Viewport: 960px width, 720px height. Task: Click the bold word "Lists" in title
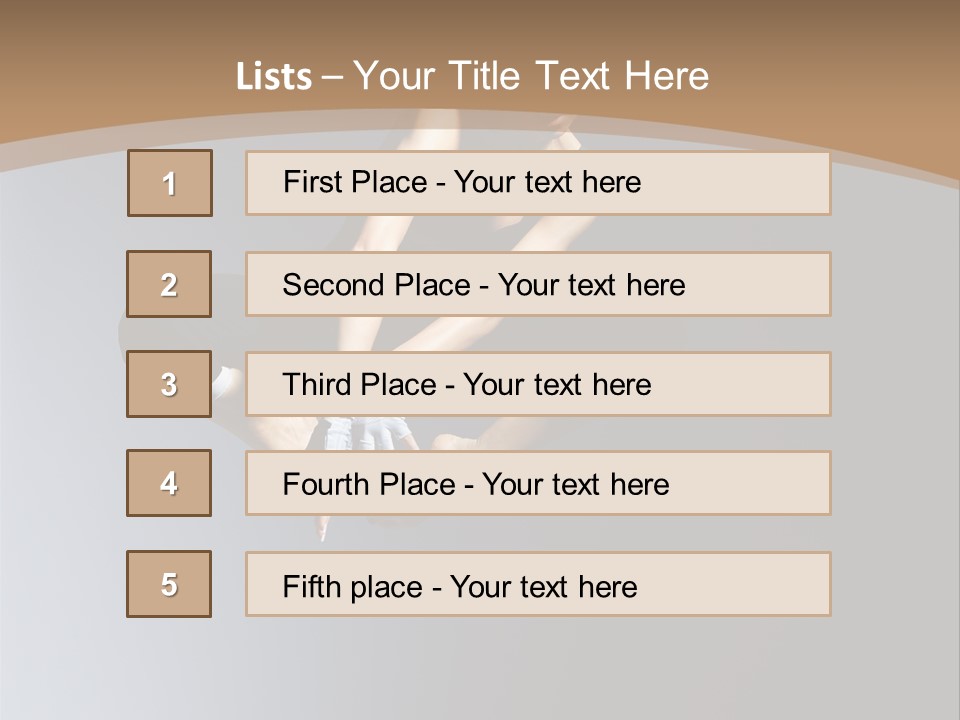274,76
